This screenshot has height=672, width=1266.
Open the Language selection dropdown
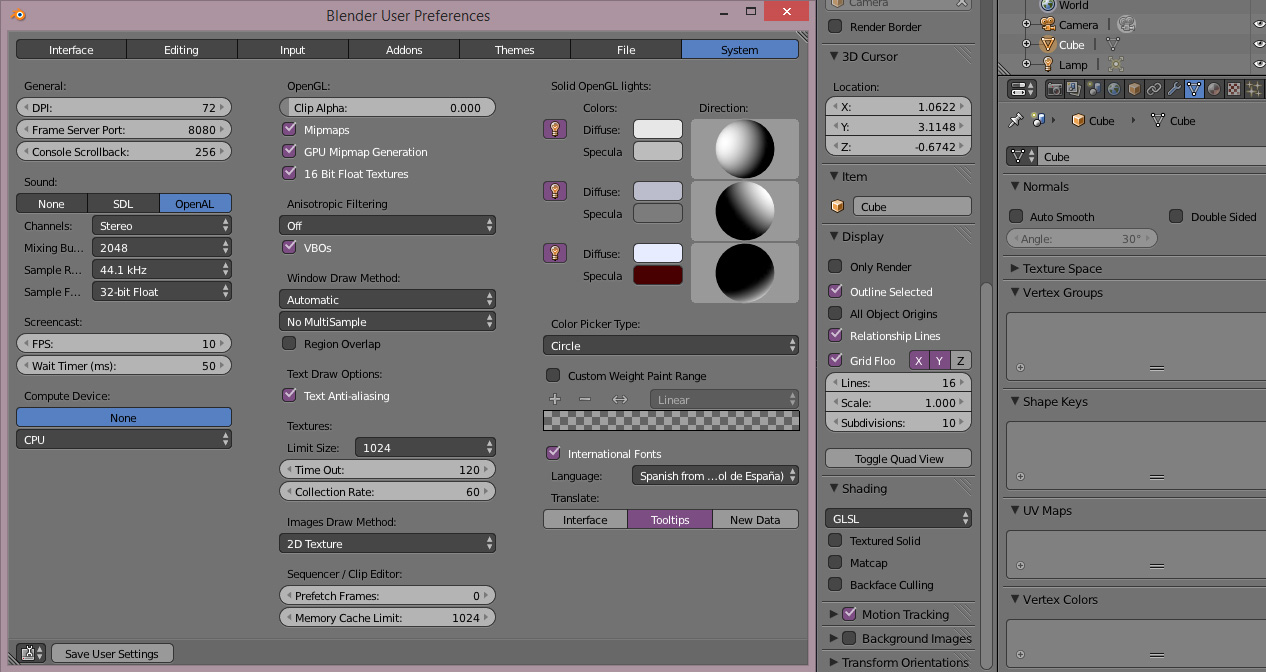pos(715,476)
